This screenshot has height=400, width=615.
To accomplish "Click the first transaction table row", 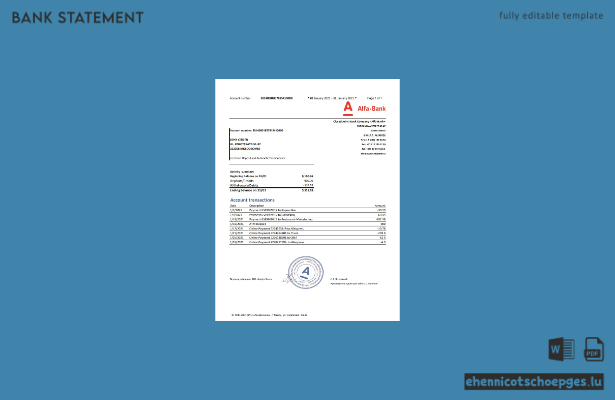I will pyautogui.click(x=308, y=210).
